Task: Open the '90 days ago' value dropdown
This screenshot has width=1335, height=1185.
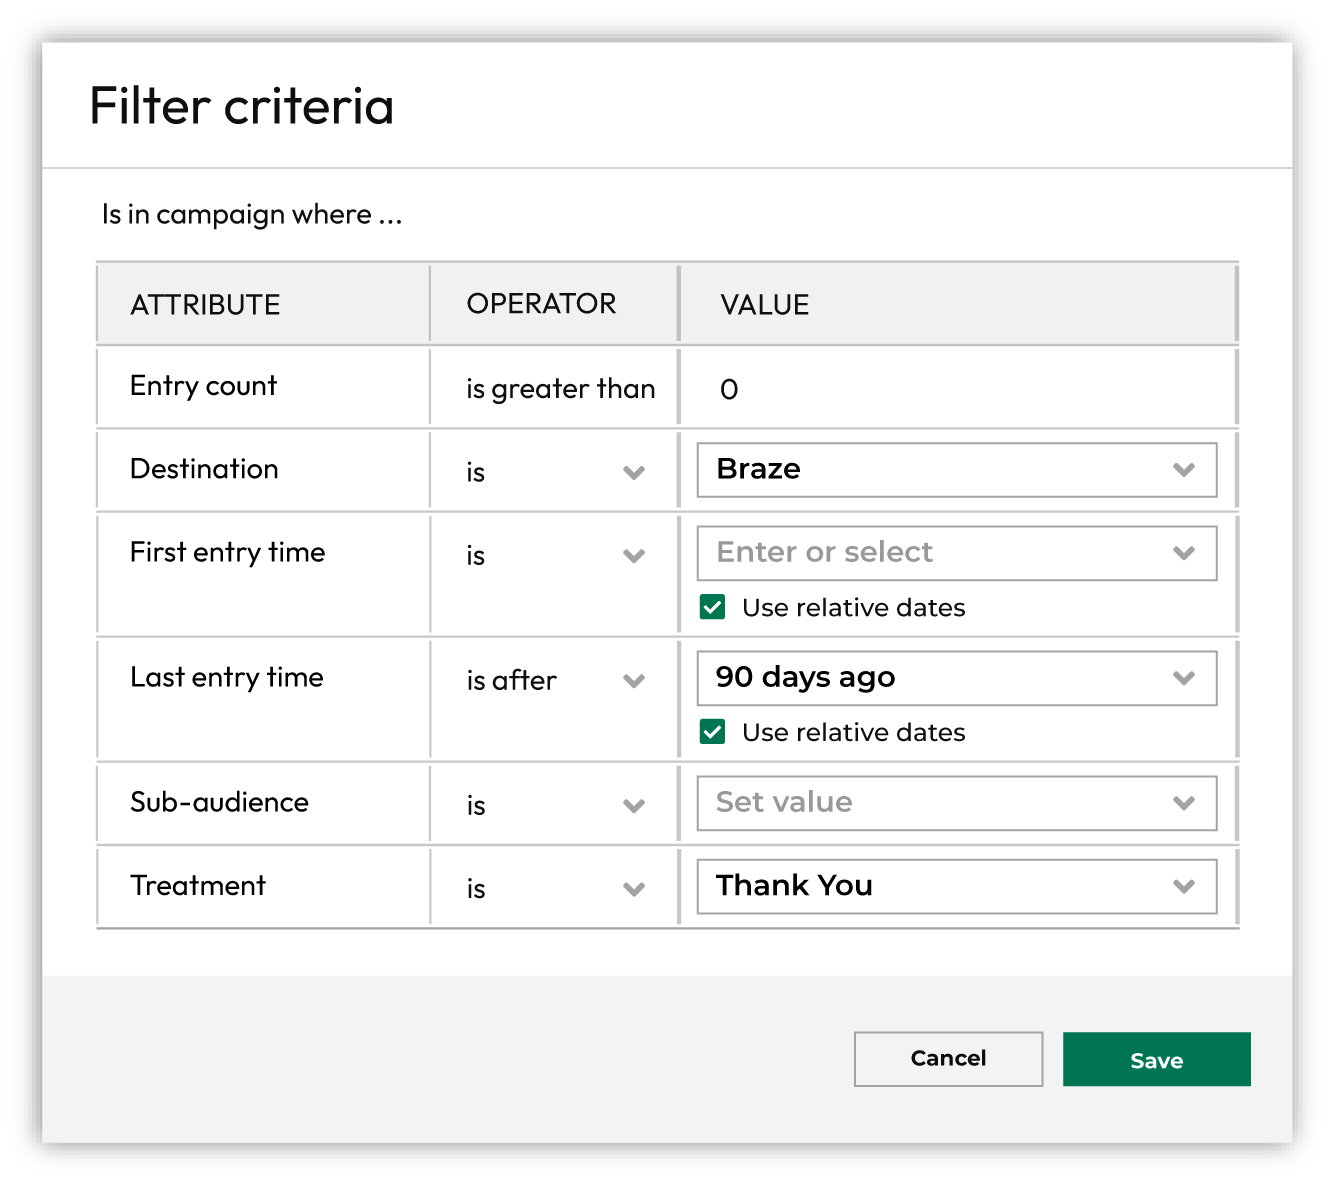Action: tap(957, 678)
